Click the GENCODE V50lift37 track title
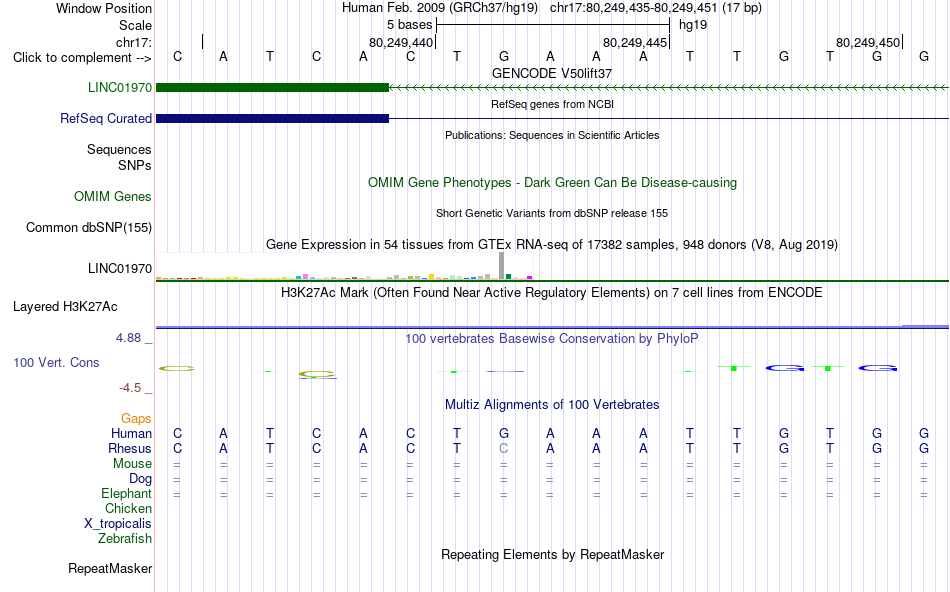The image size is (950, 592). pos(552,73)
